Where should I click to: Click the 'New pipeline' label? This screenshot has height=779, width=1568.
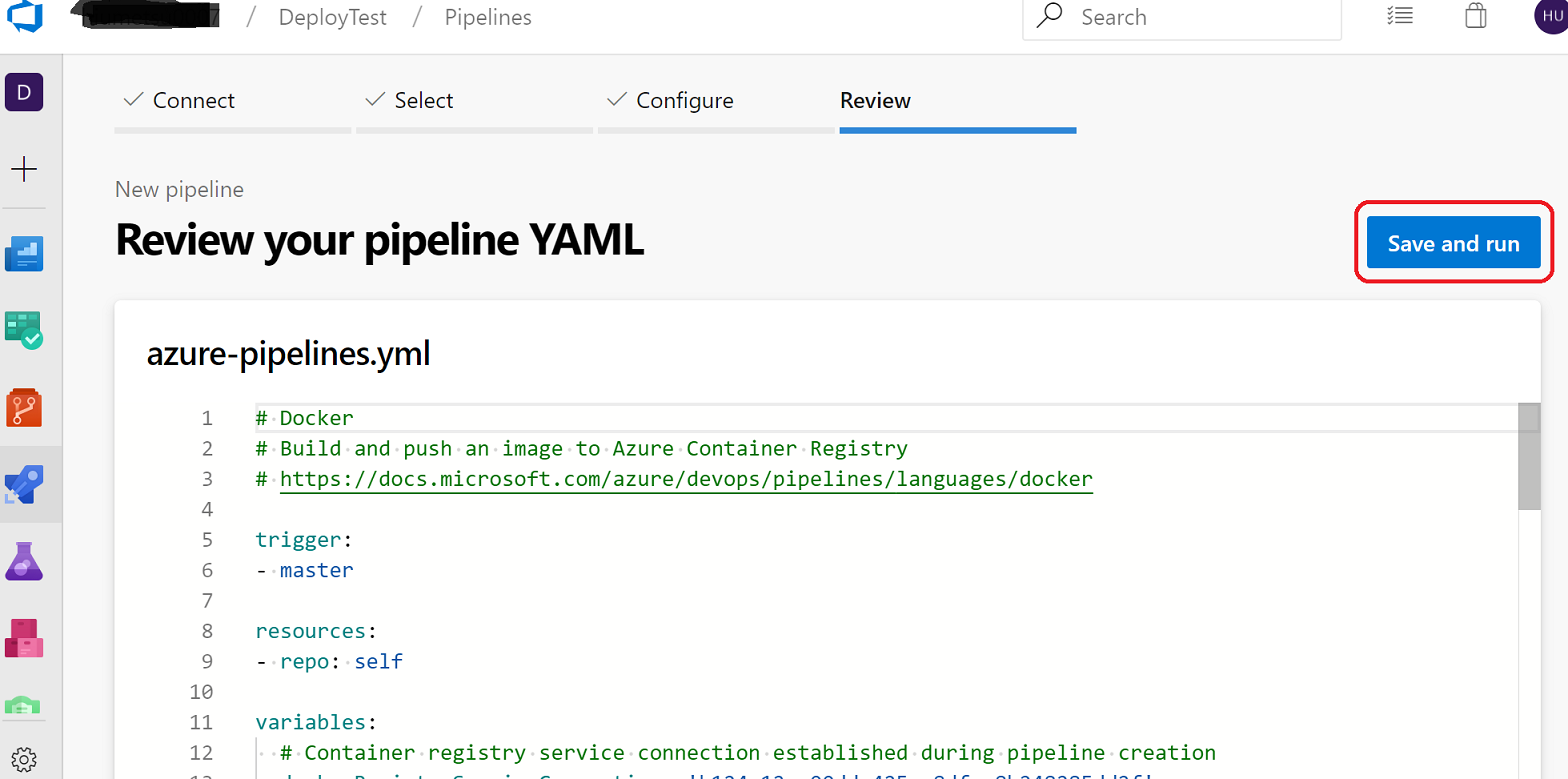(180, 189)
